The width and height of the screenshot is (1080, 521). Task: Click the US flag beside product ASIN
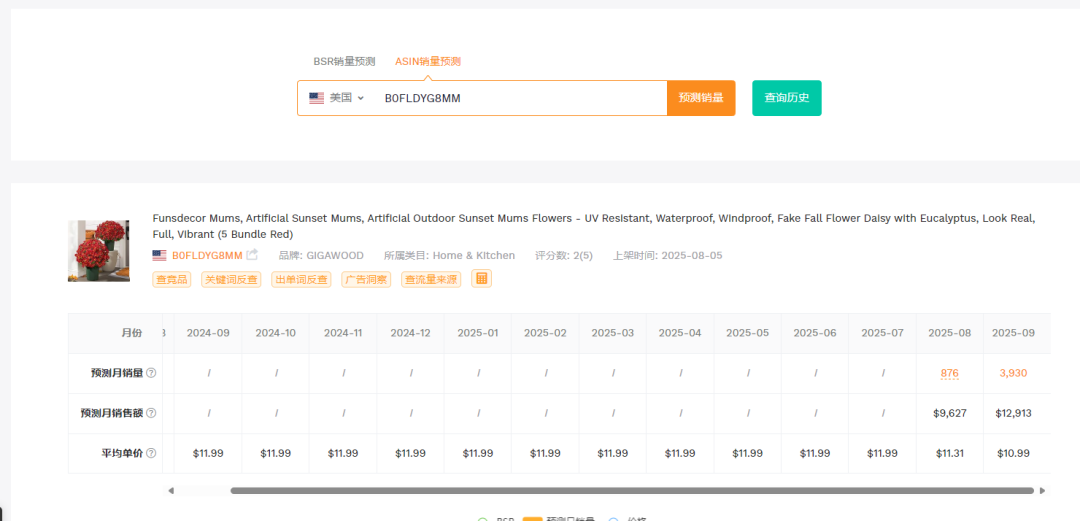tap(159, 256)
